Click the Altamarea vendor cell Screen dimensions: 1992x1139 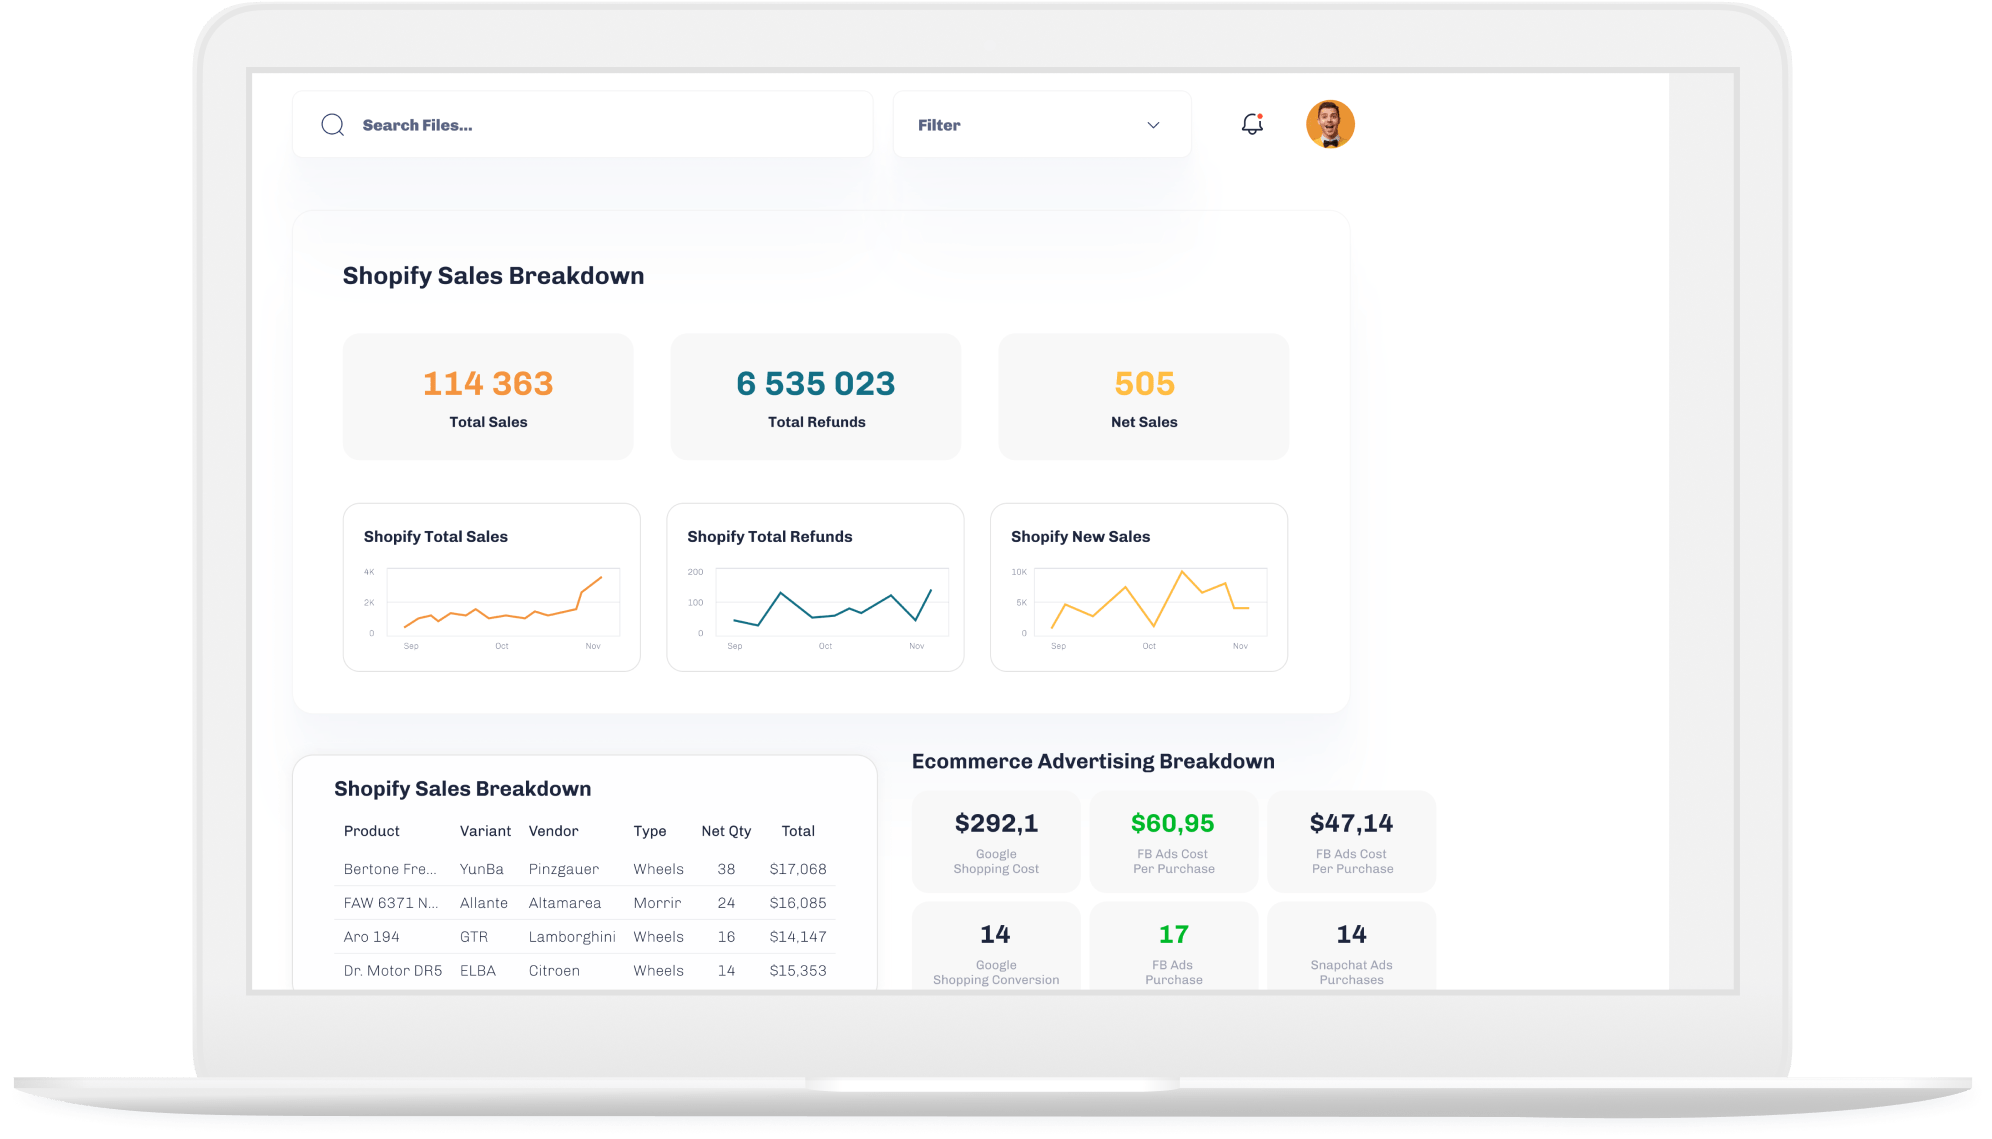[x=565, y=903]
